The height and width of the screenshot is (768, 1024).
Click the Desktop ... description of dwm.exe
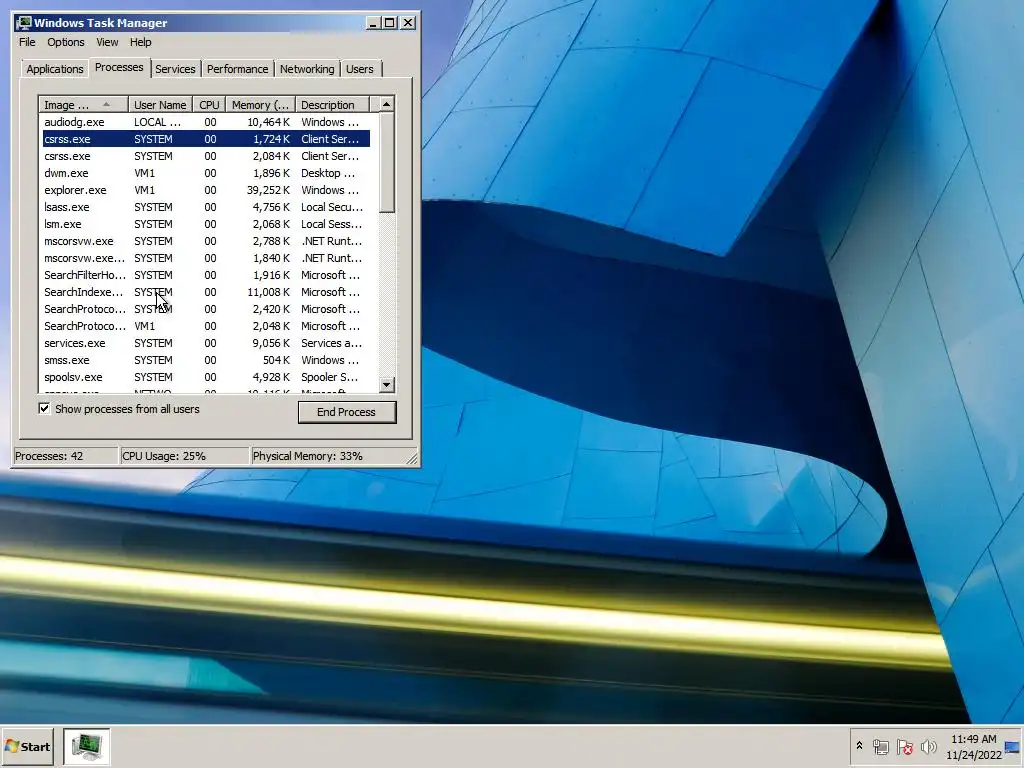328,173
